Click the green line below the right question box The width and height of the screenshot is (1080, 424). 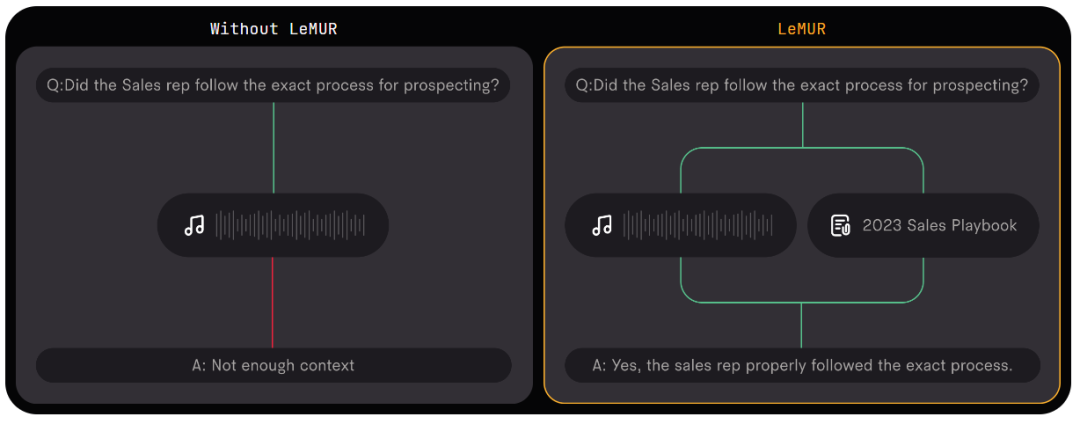pyautogui.click(x=802, y=124)
